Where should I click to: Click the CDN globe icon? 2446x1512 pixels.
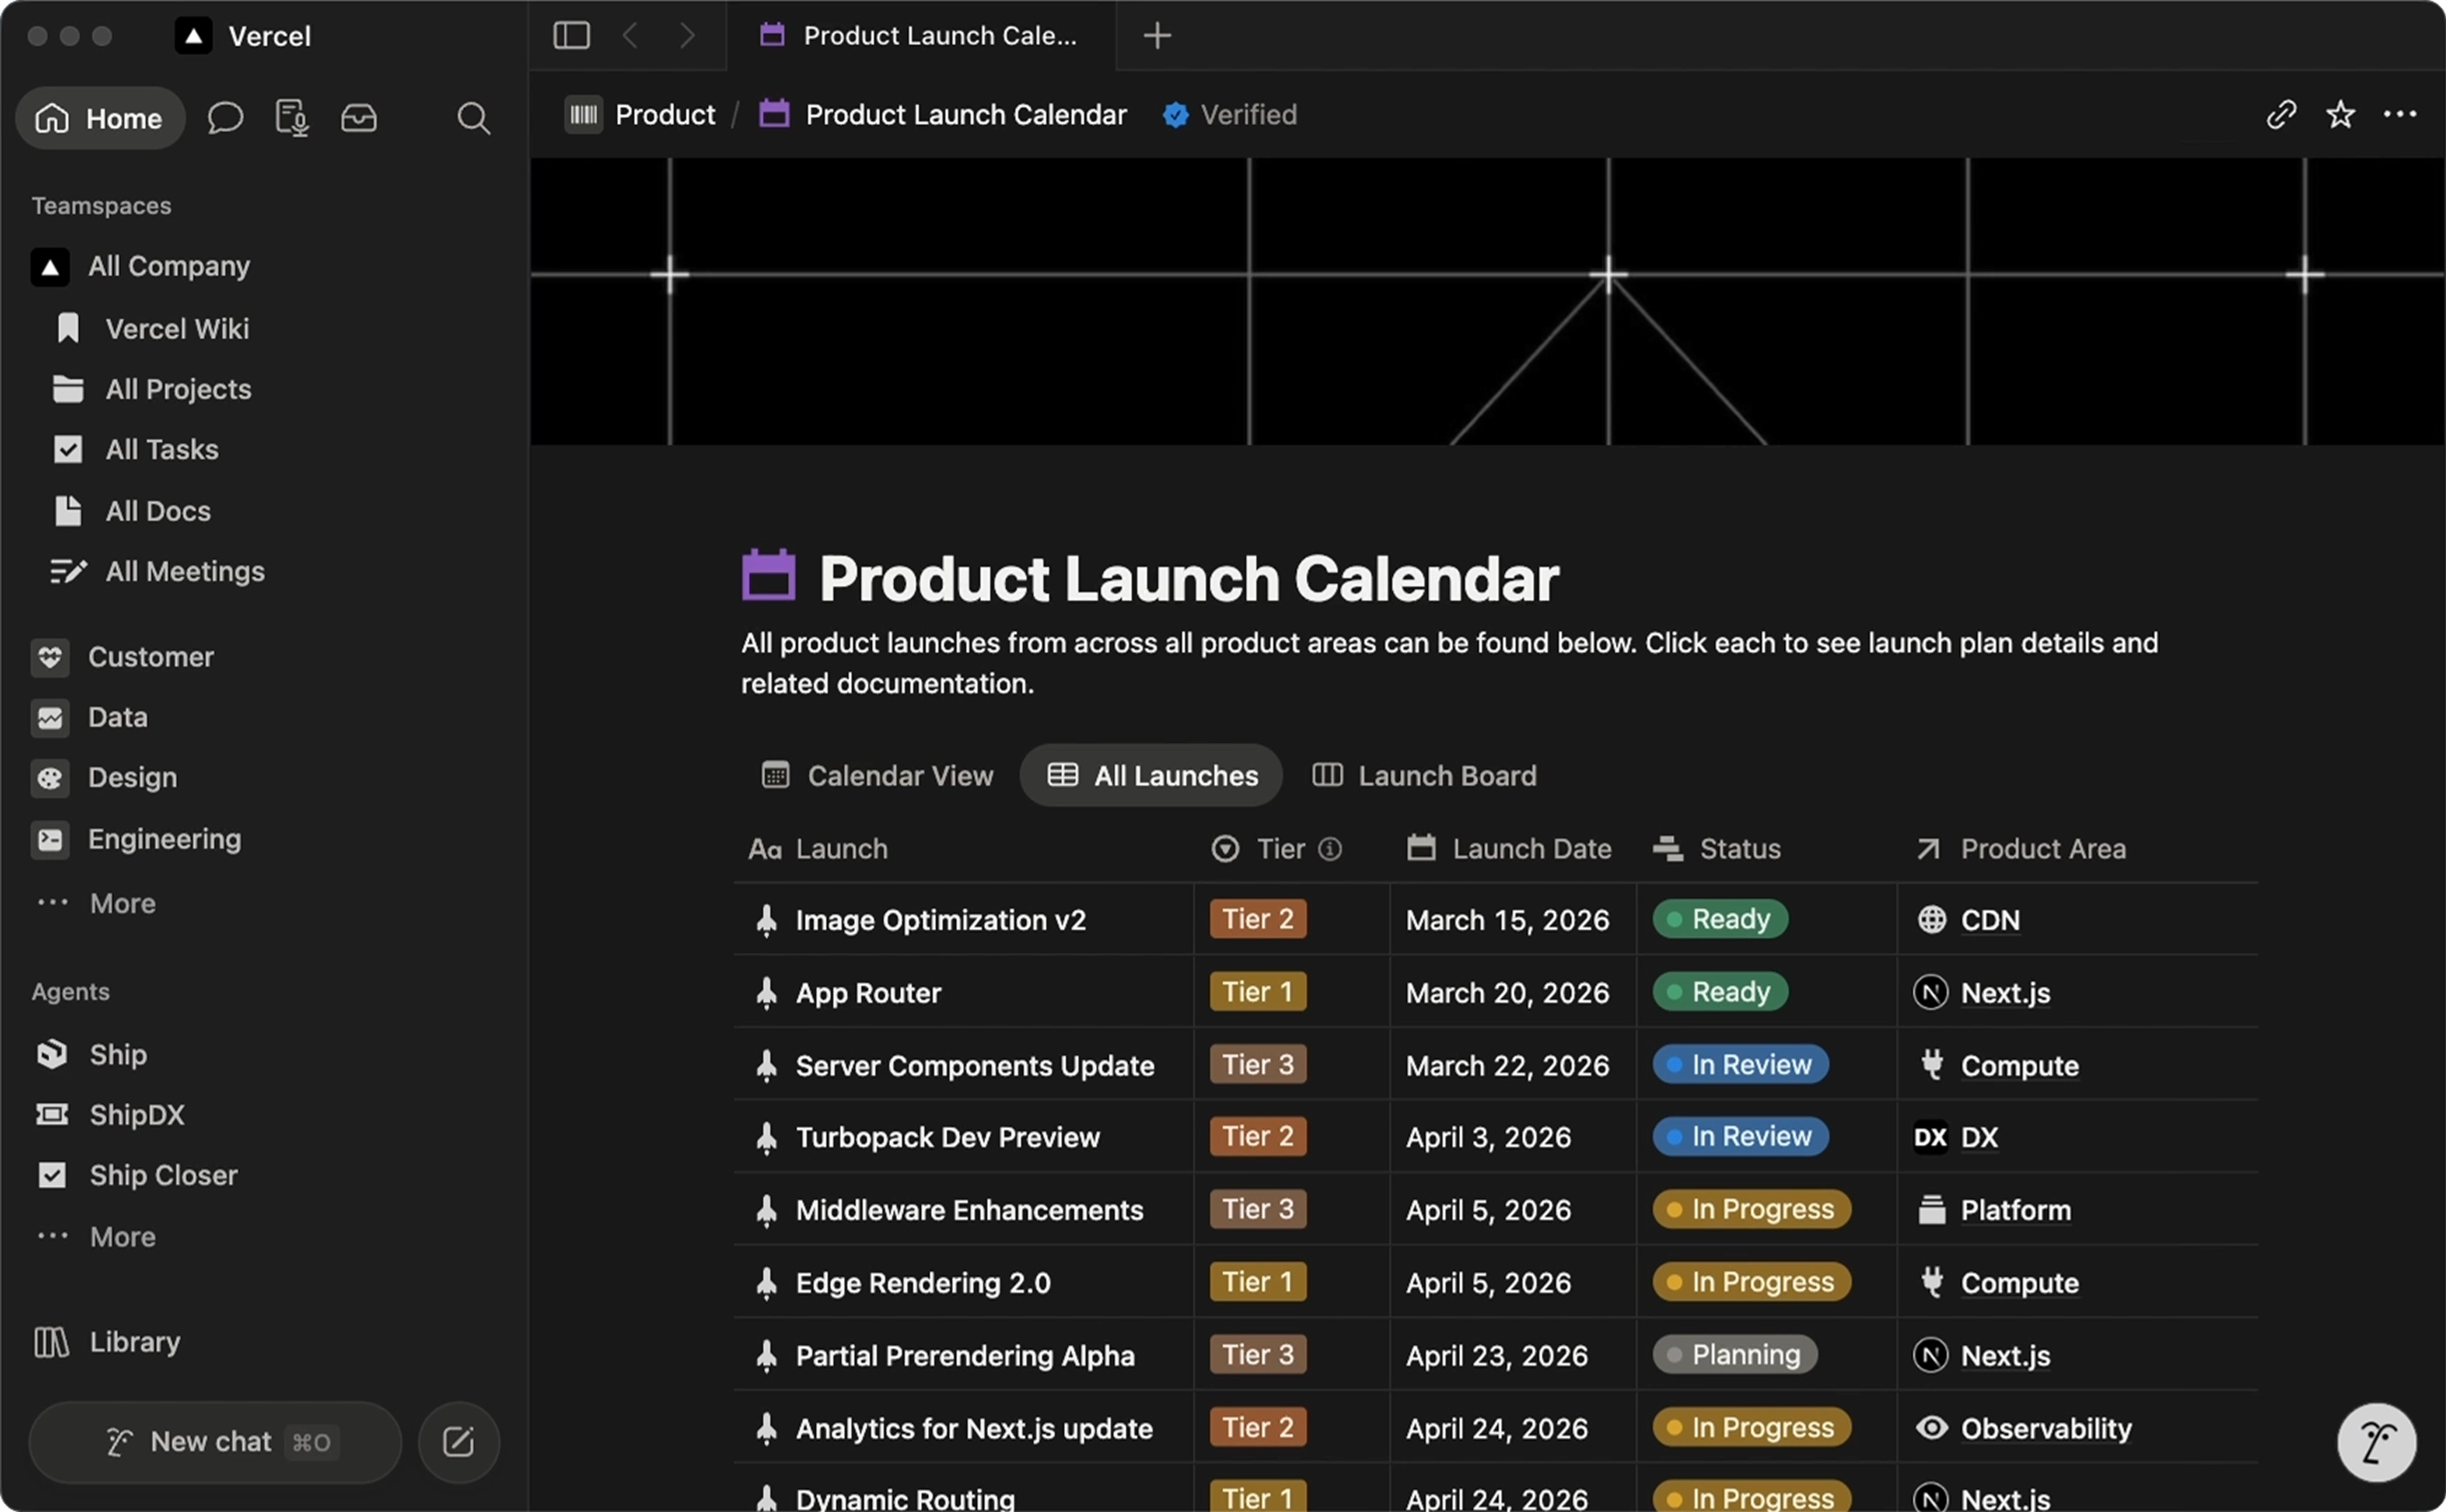[x=1931, y=920]
